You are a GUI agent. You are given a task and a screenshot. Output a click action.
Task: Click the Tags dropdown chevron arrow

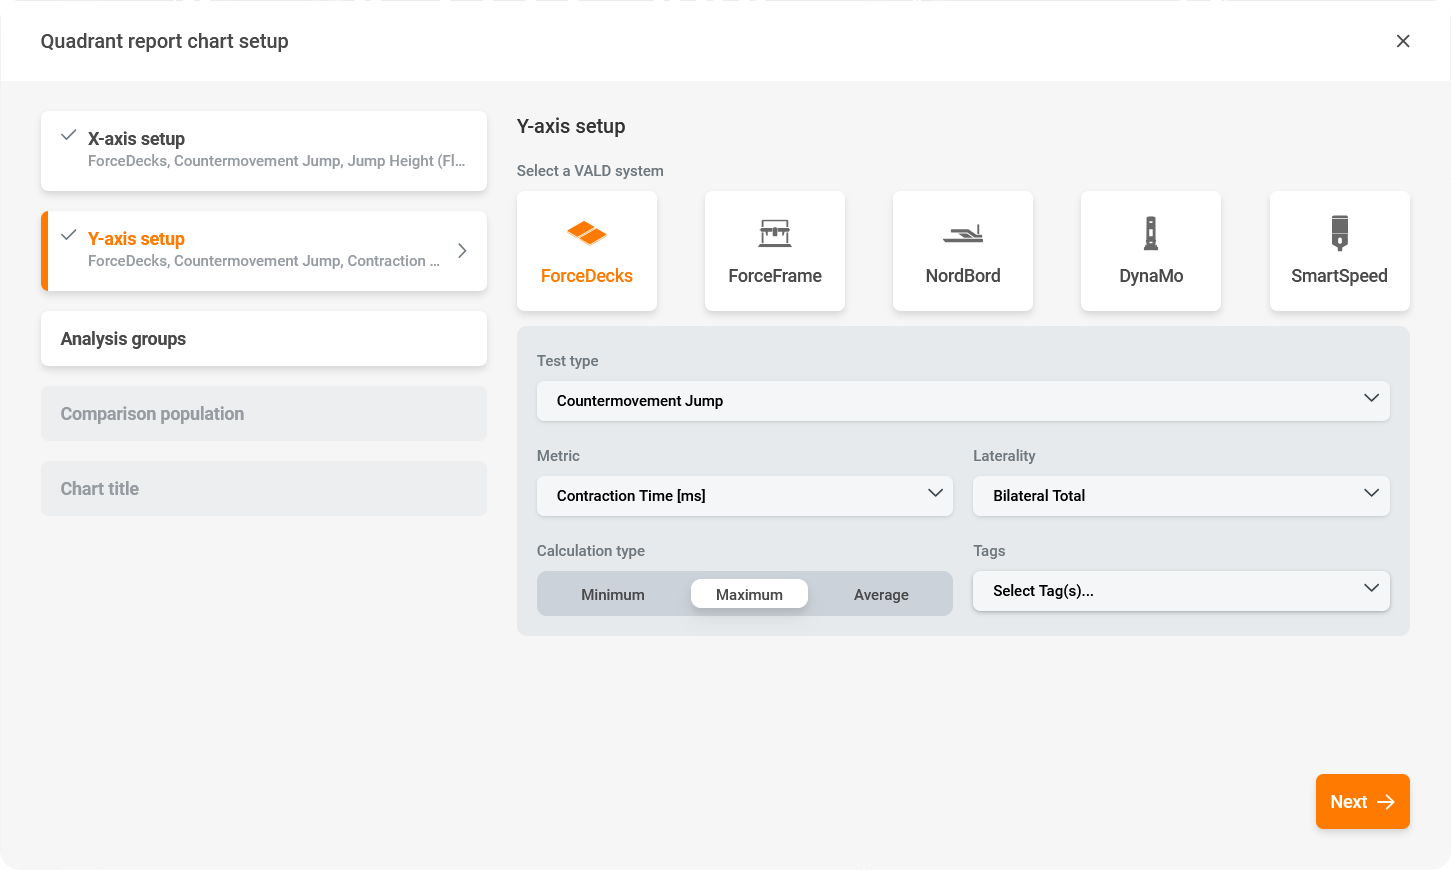[x=1371, y=588]
